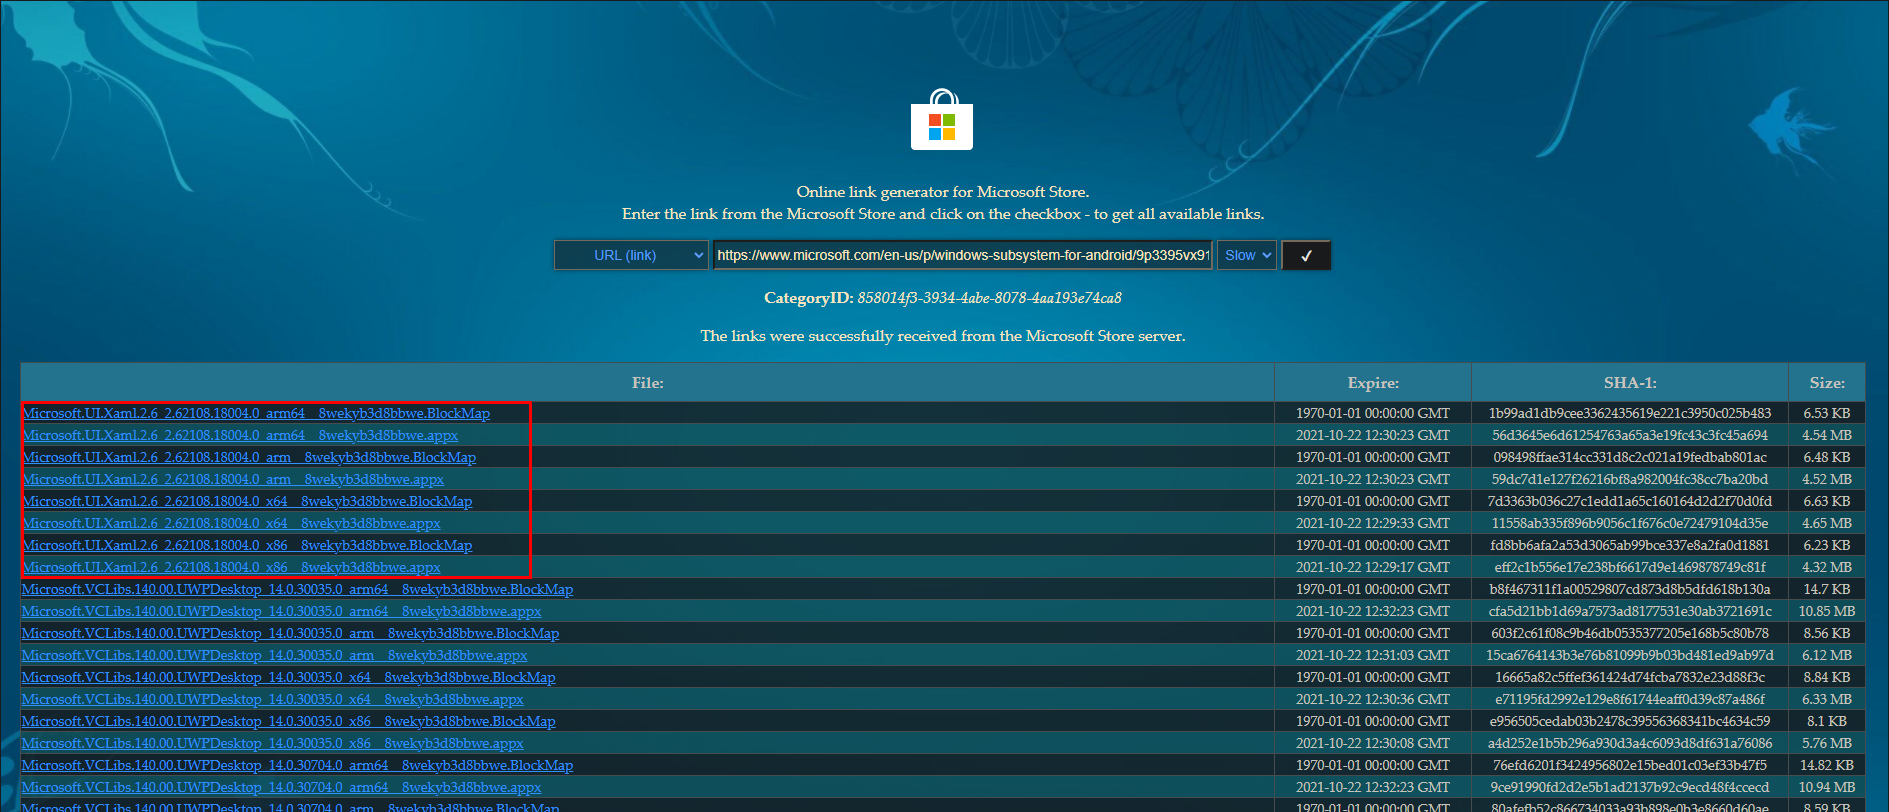Click the 5.76 MB size cell
The width and height of the screenshot is (1889, 812).
pos(1827,743)
